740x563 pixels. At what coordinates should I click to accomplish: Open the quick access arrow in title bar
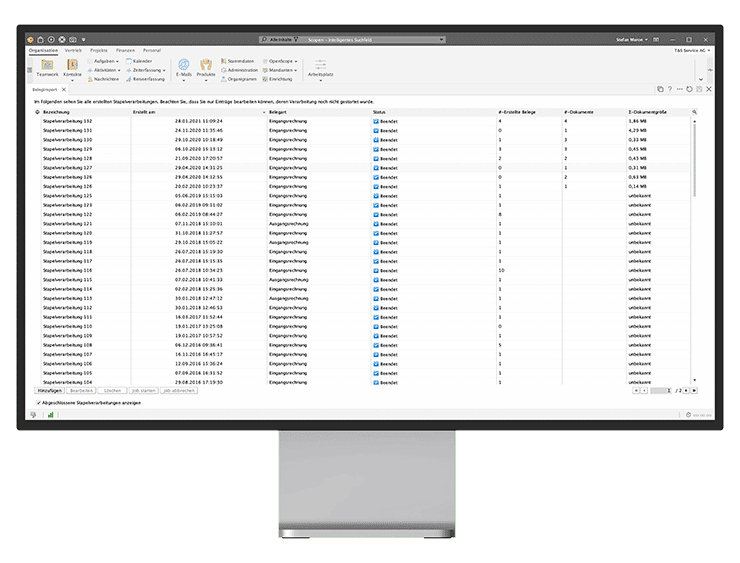coord(84,40)
